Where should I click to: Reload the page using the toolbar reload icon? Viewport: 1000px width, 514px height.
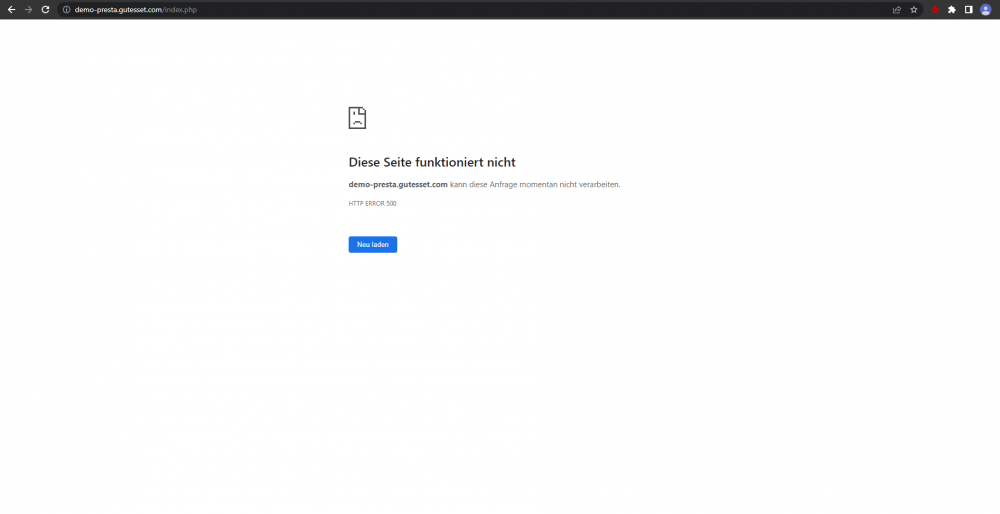pos(45,10)
